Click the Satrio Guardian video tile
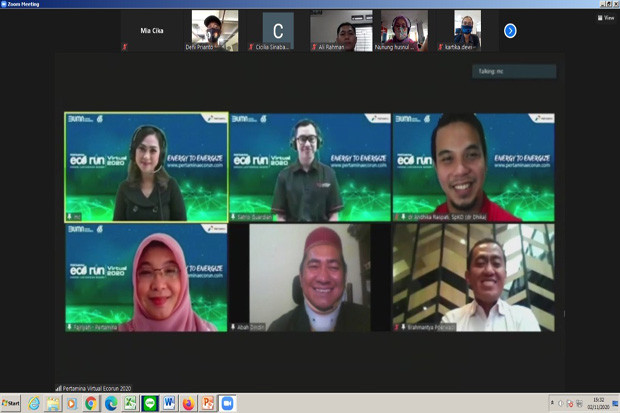 click(x=310, y=167)
